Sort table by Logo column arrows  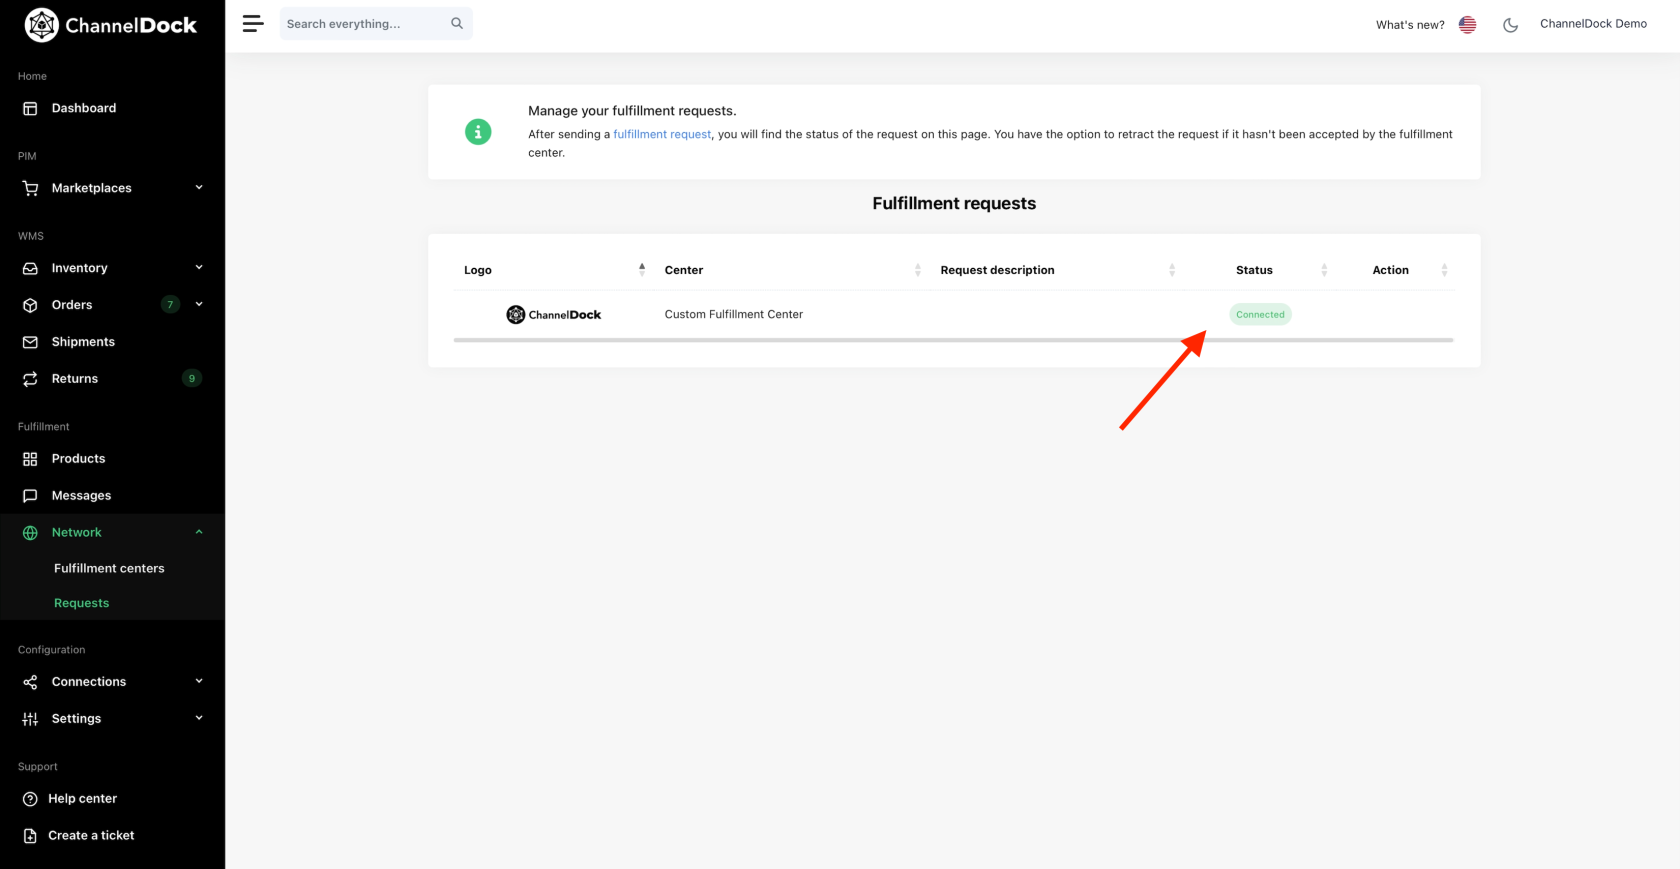[x=642, y=269]
